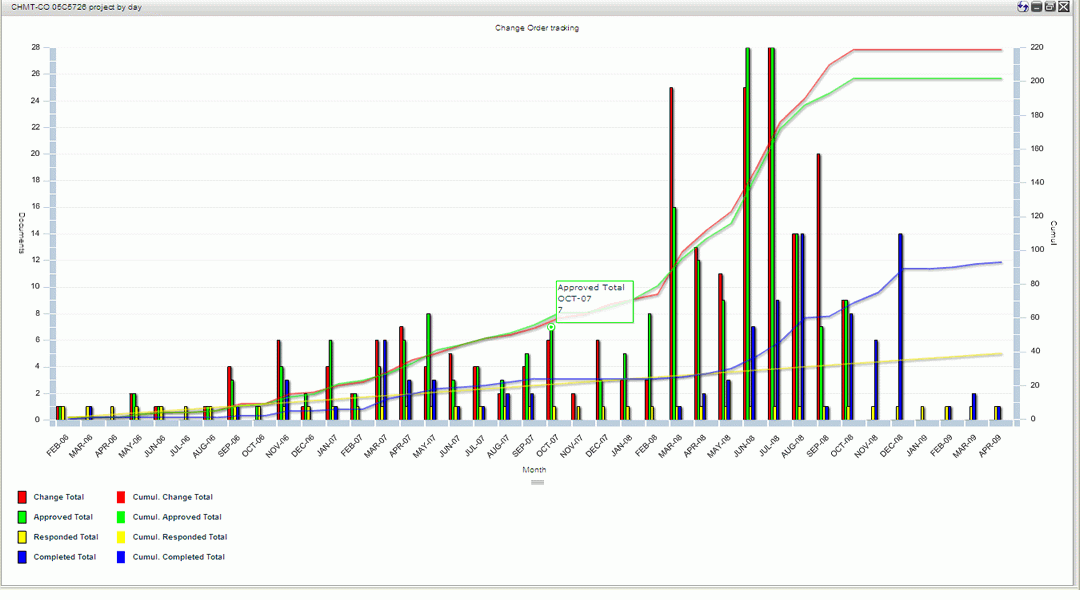Click the green Approved Total legend swatch

pyautogui.click(x=22, y=517)
